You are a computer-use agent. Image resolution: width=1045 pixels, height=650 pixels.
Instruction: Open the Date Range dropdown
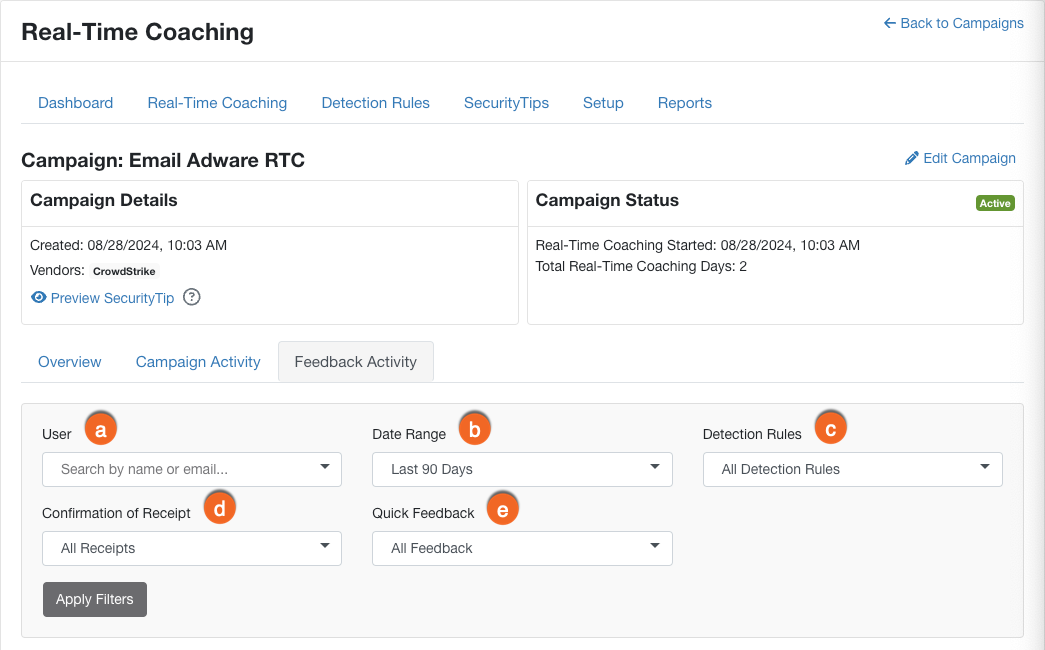tap(522, 468)
